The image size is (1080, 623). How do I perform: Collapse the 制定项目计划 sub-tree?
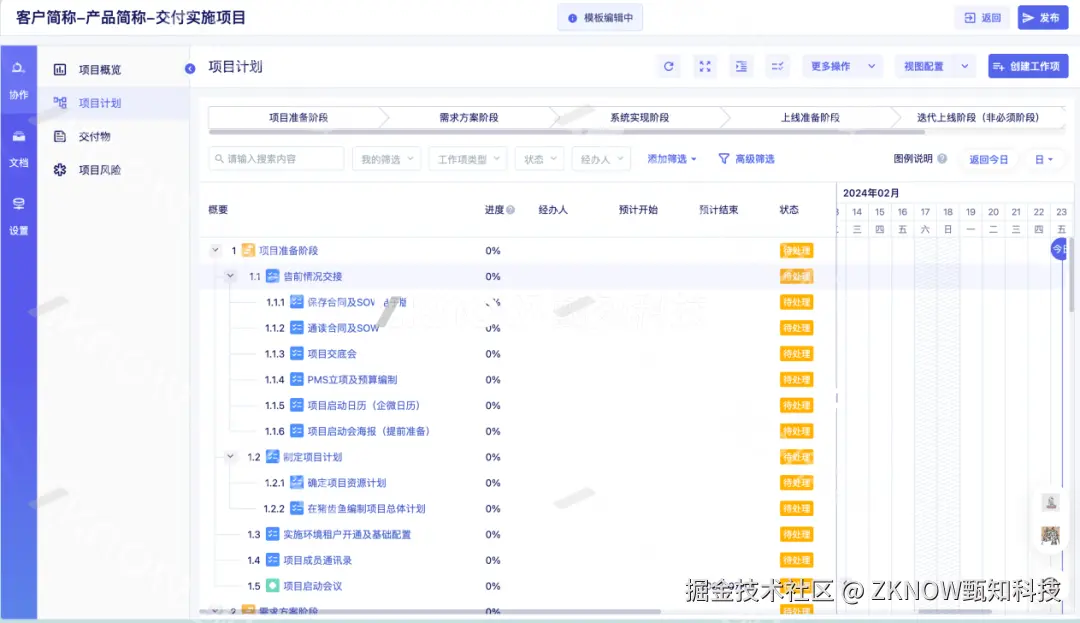(231, 456)
